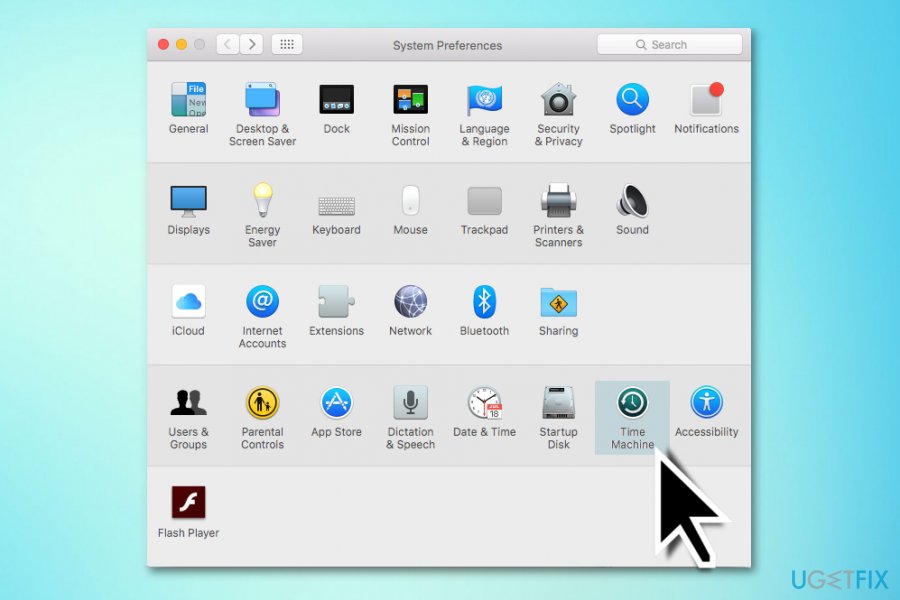Screen dimensions: 900x600
Task: Click the Search field in title bar
Action: pos(669,44)
